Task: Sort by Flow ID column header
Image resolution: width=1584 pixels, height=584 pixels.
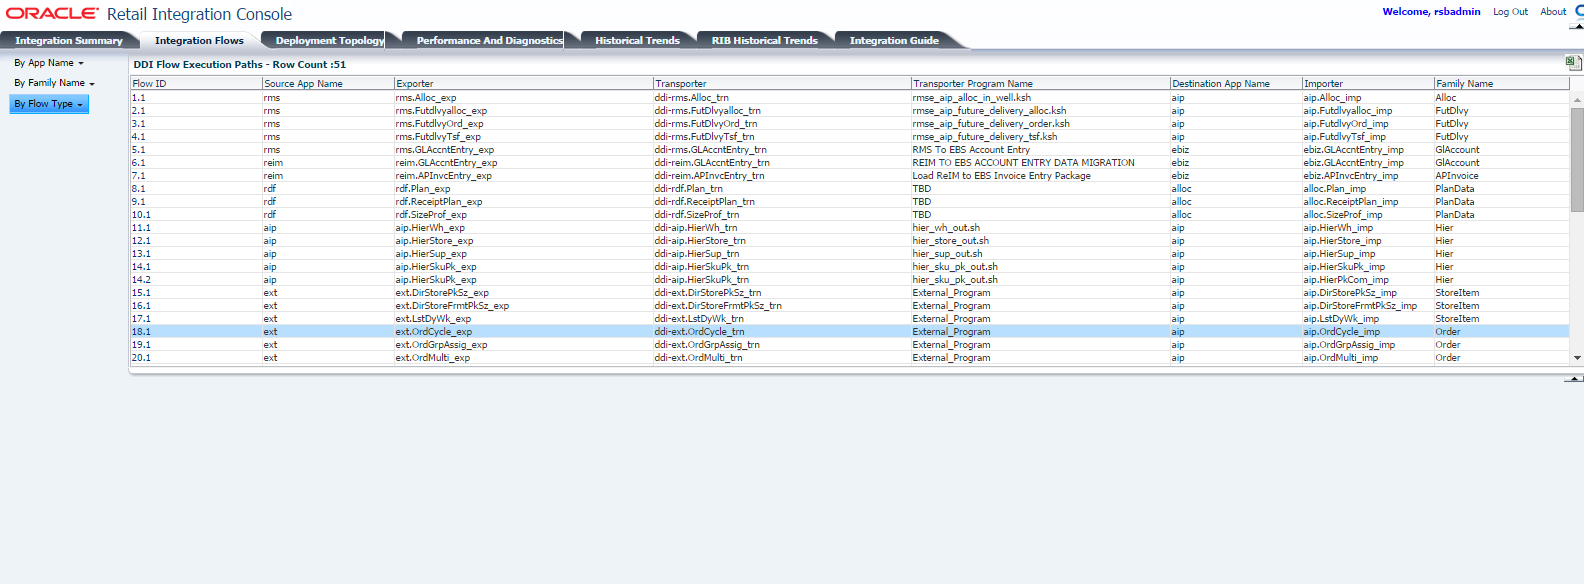Action: coord(196,84)
